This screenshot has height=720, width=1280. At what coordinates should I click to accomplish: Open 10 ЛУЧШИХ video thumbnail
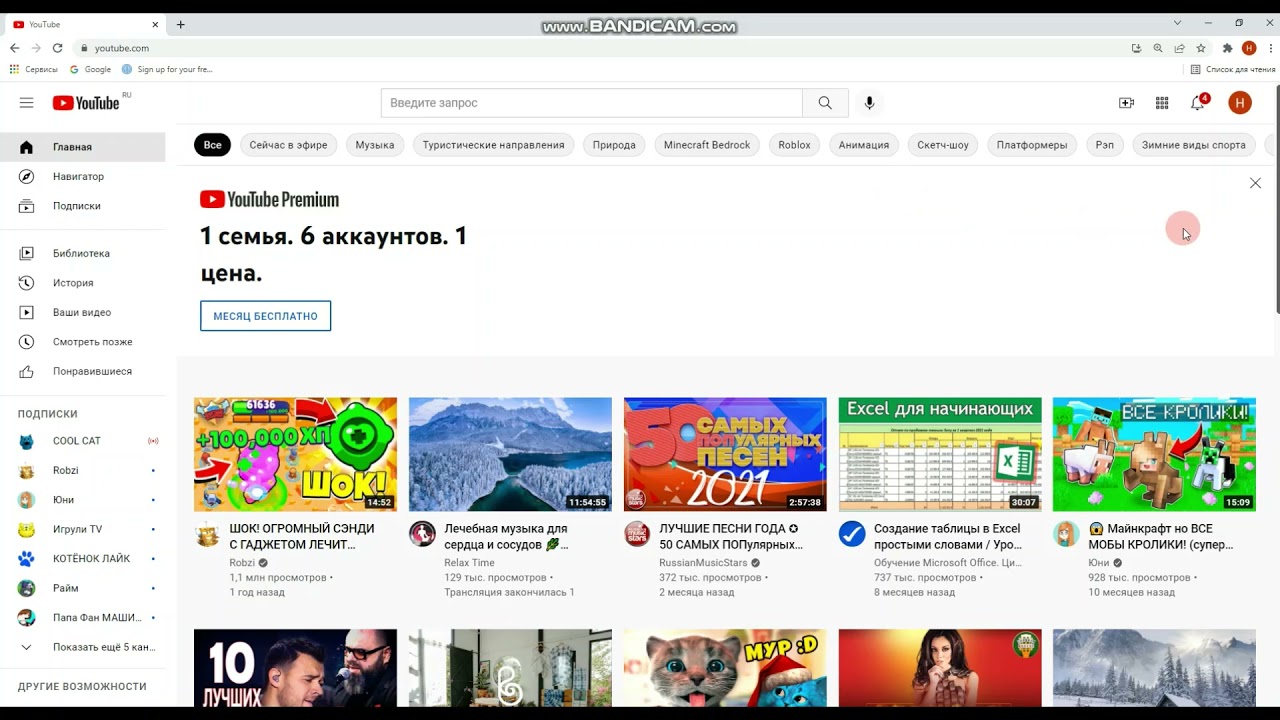pos(295,668)
